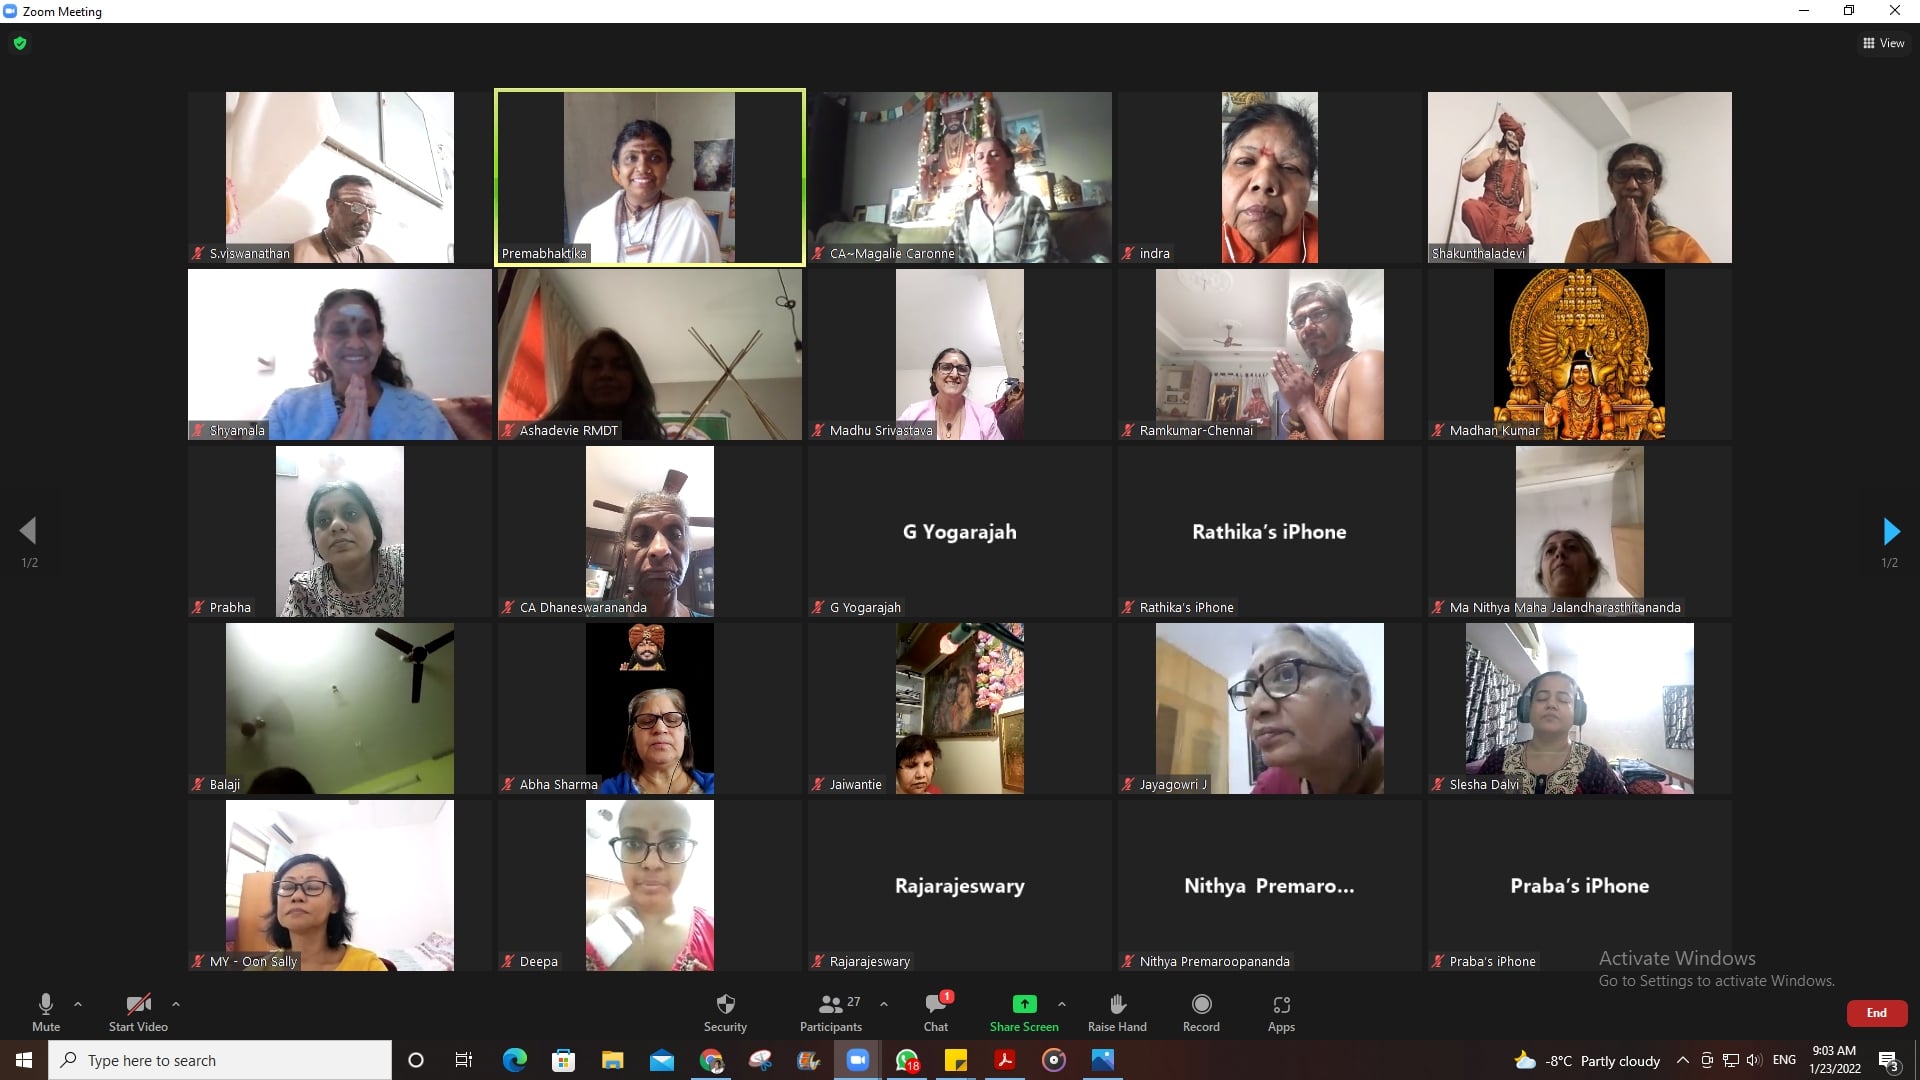Click the green Share Screen icon
1920x1080 pixels.
tap(1024, 1004)
